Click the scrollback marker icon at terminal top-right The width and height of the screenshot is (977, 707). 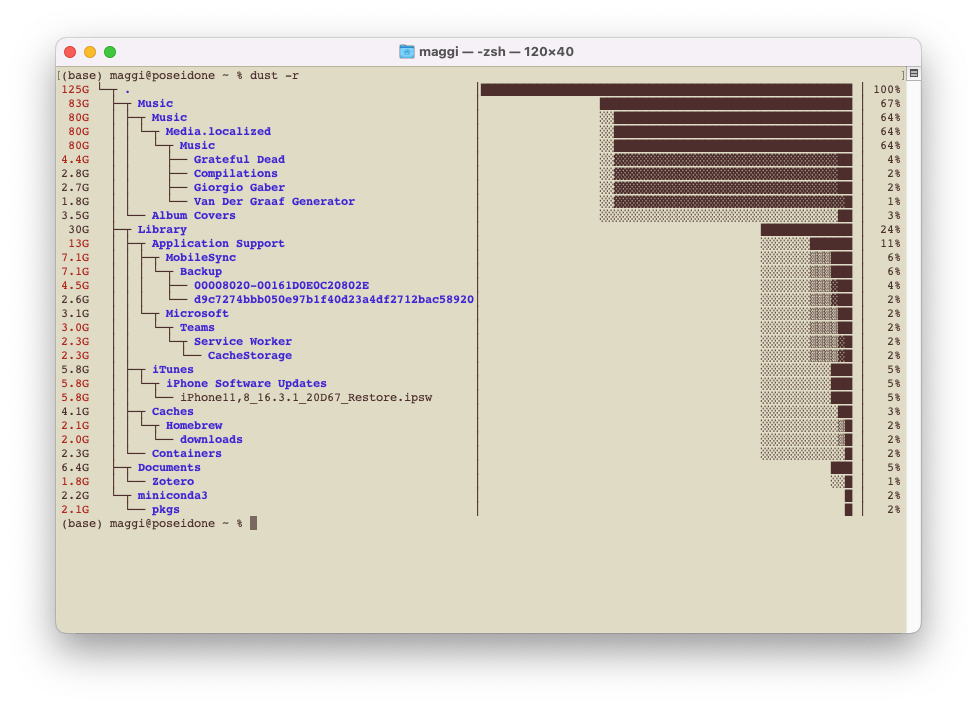click(912, 74)
